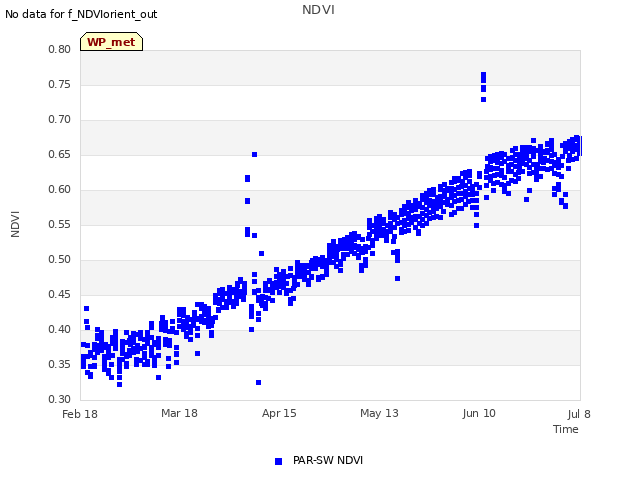Click the April outlier point at 0.65

[254, 155]
